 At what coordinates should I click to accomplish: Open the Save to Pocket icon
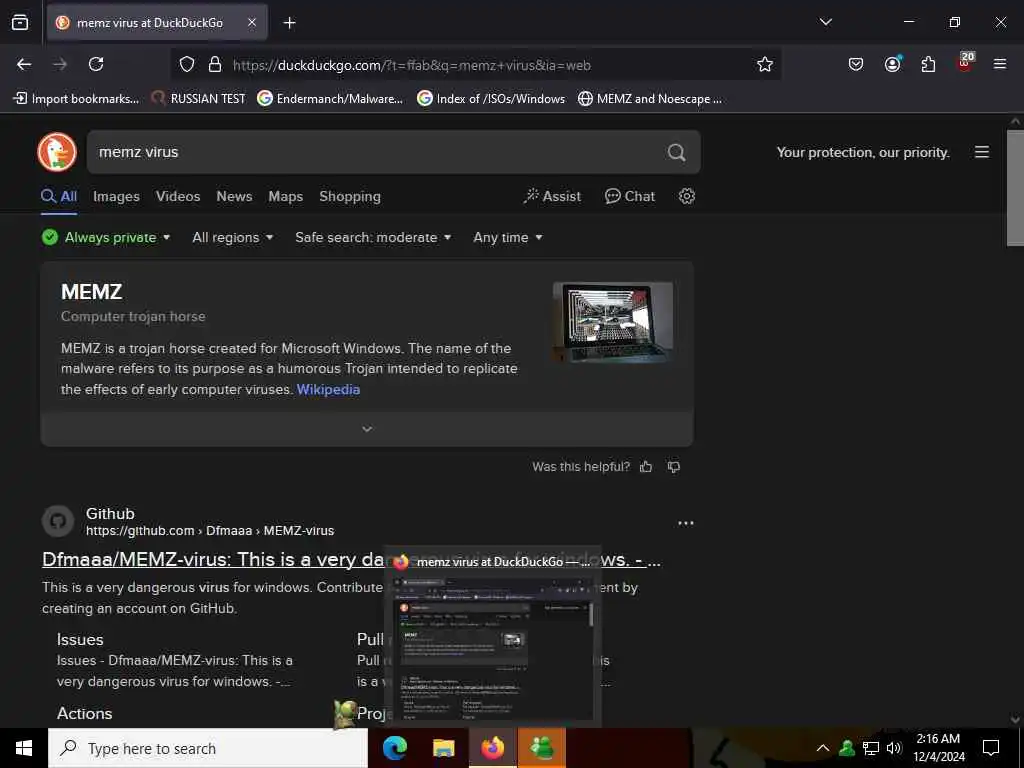click(x=856, y=64)
